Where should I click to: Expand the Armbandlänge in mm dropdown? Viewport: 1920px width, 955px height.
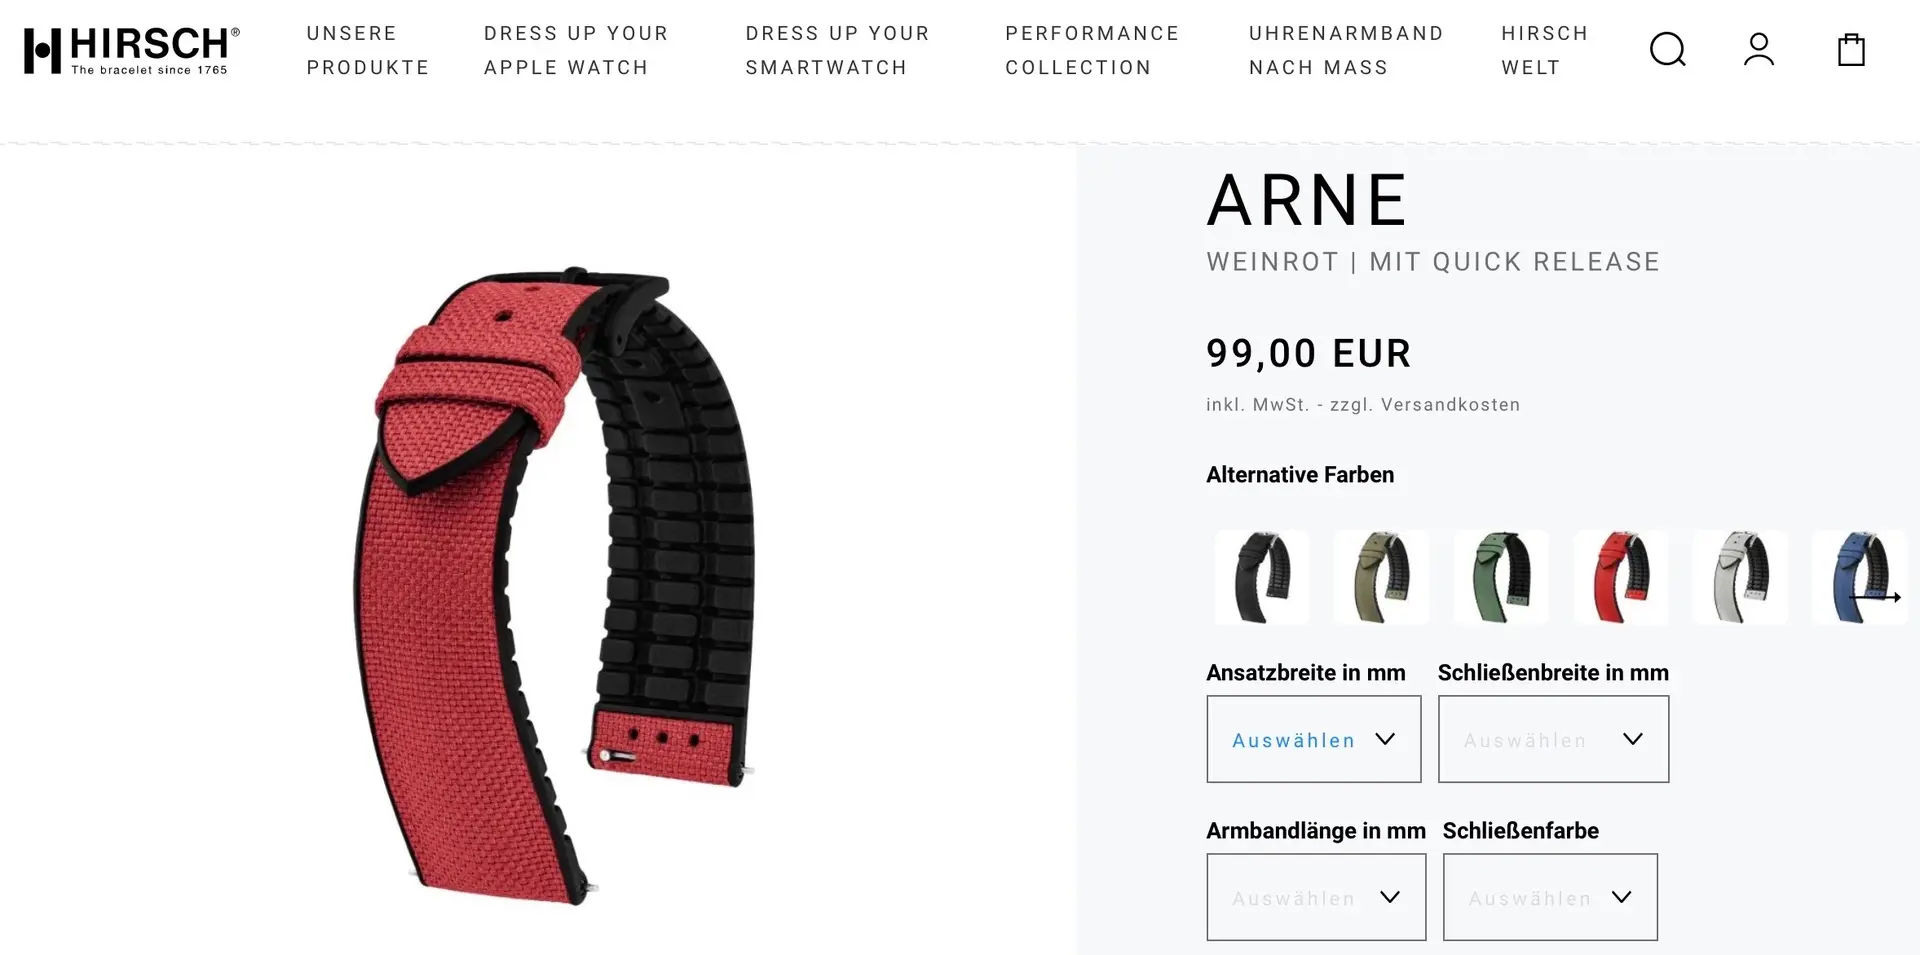point(1316,897)
